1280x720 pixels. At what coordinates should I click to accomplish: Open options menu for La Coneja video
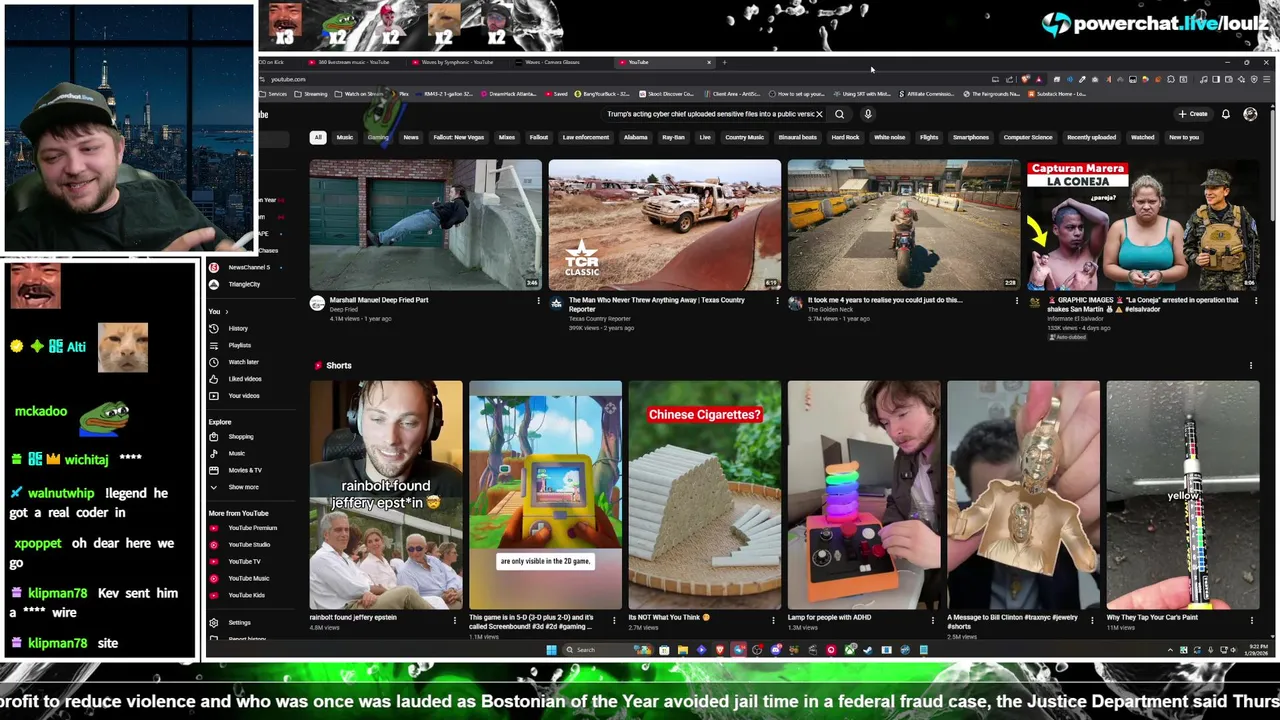[1256, 300]
